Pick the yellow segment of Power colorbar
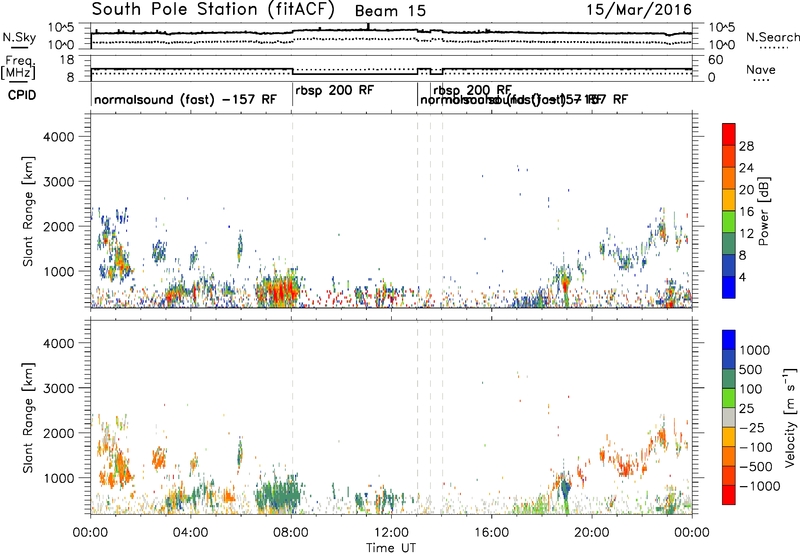Screen dimensions: 800x554 (729, 200)
